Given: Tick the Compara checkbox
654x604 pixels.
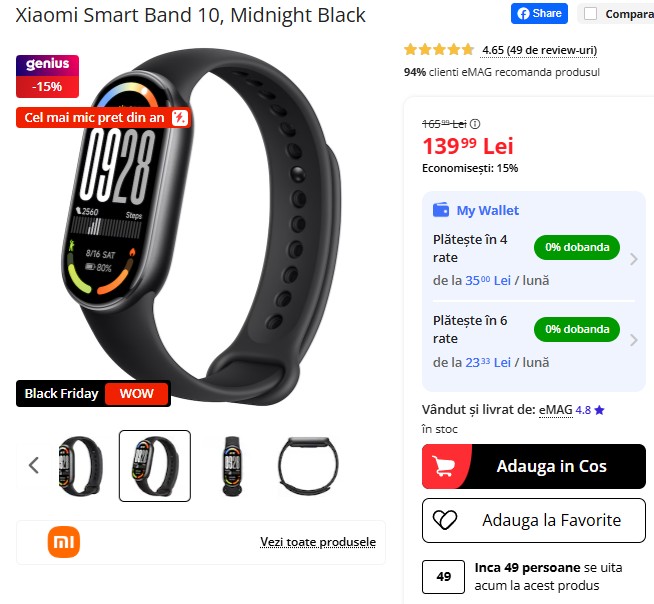Looking at the screenshot, I should tap(590, 14).
